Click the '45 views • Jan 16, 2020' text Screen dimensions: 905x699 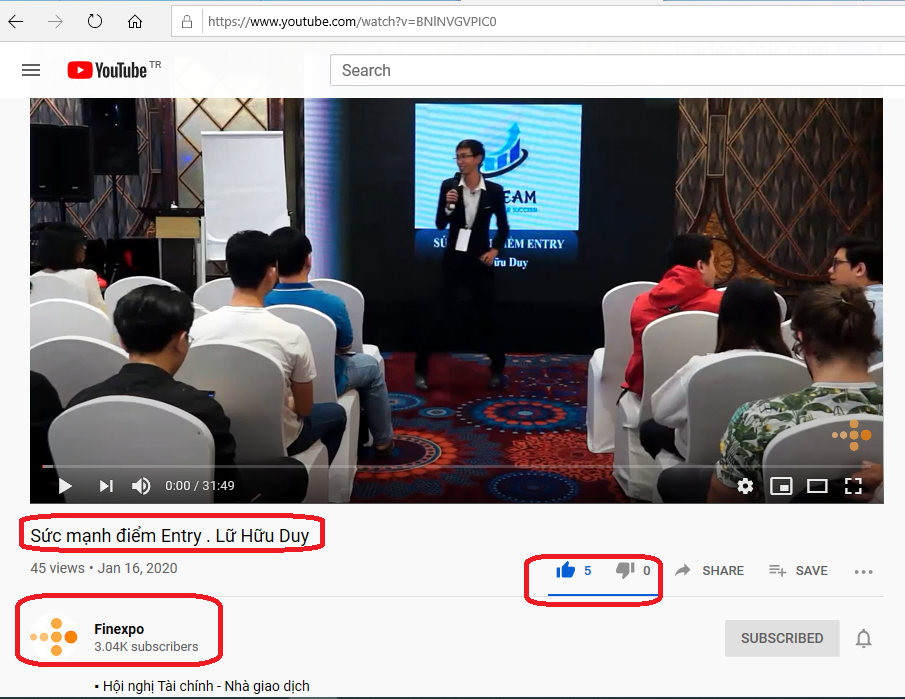point(104,569)
